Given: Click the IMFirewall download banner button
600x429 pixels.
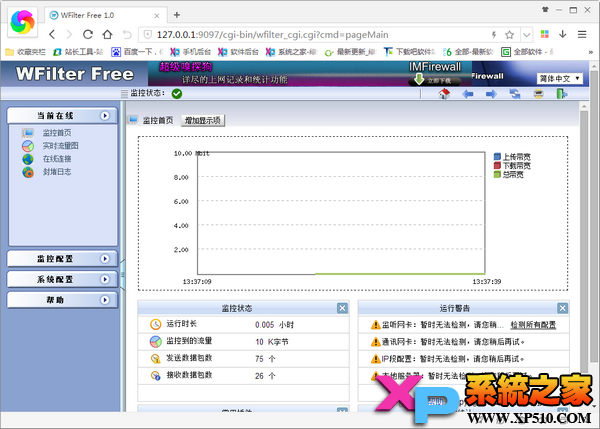Looking at the screenshot, I should coord(434,80).
